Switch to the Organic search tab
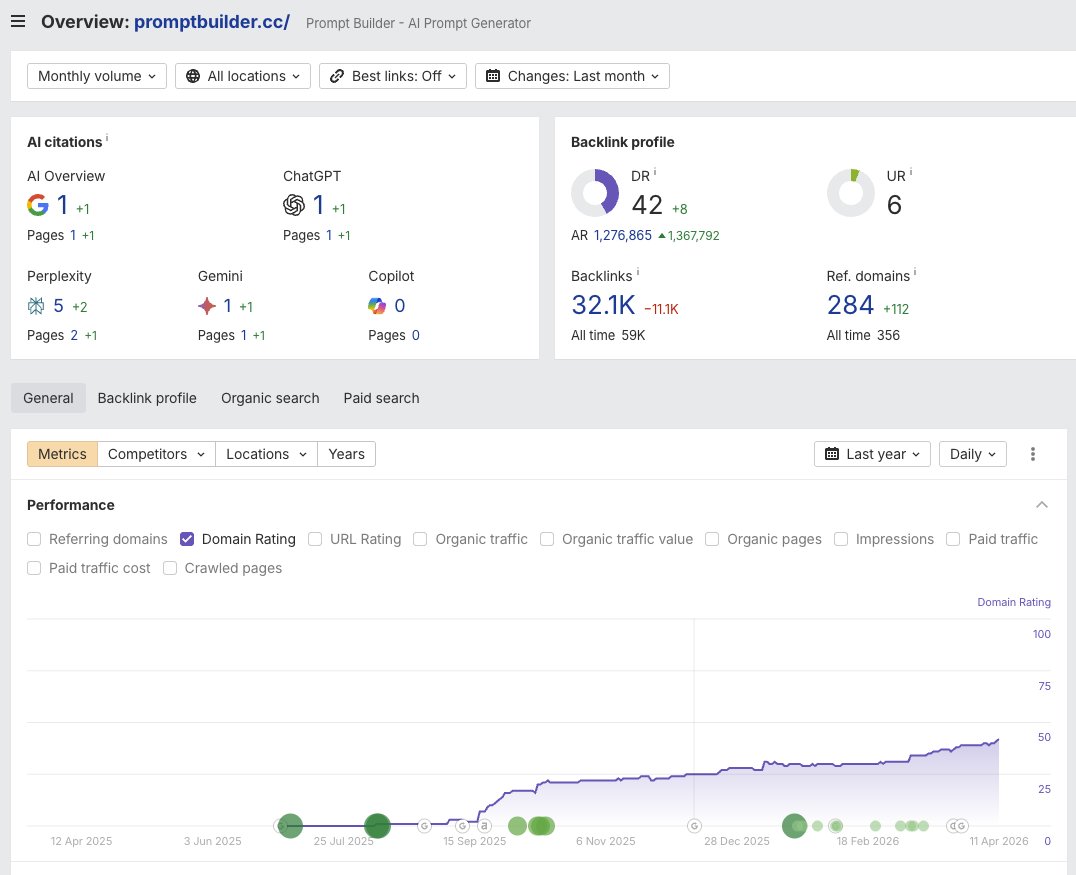 pos(270,398)
